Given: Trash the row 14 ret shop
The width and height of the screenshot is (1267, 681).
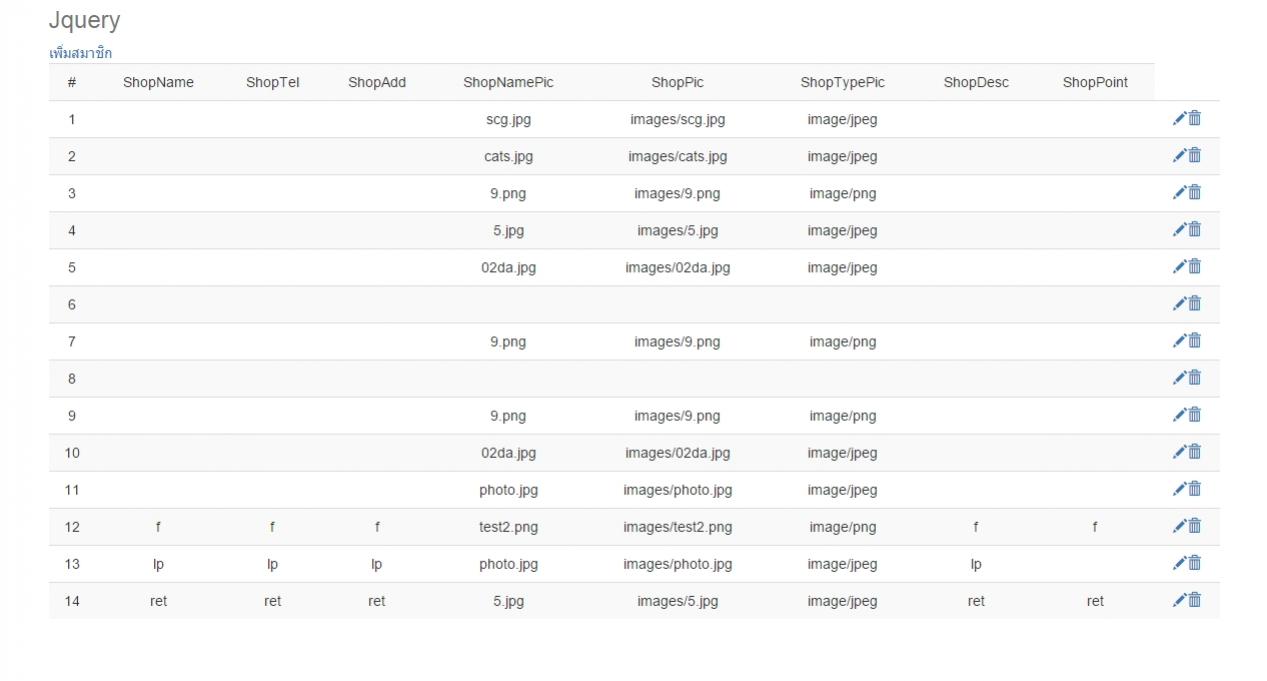Looking at the screenshot, I should 1195,600.
